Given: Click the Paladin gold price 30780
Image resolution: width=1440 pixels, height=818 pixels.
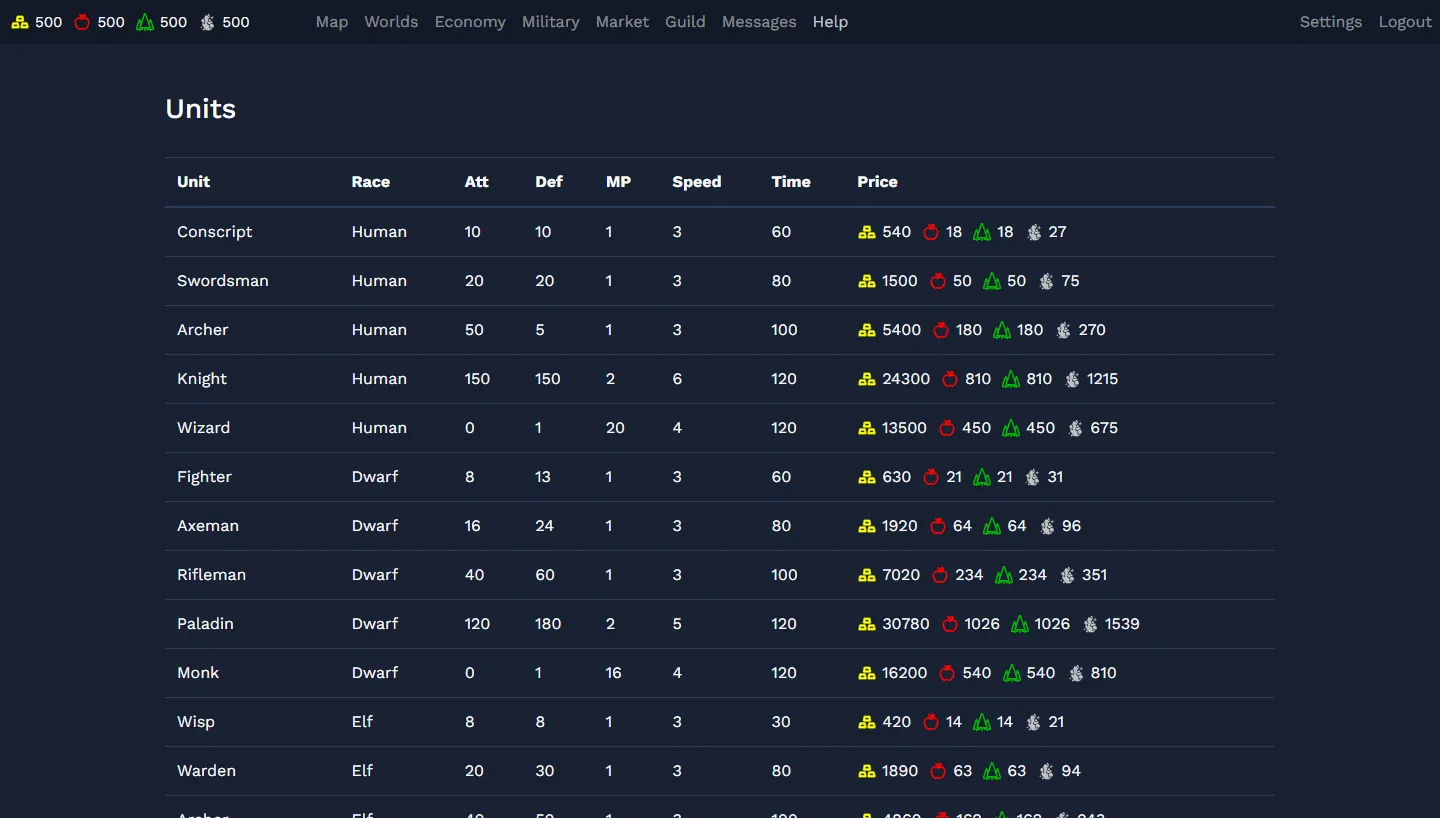Looking at the screenshot, I should click(x=906, y=624).
